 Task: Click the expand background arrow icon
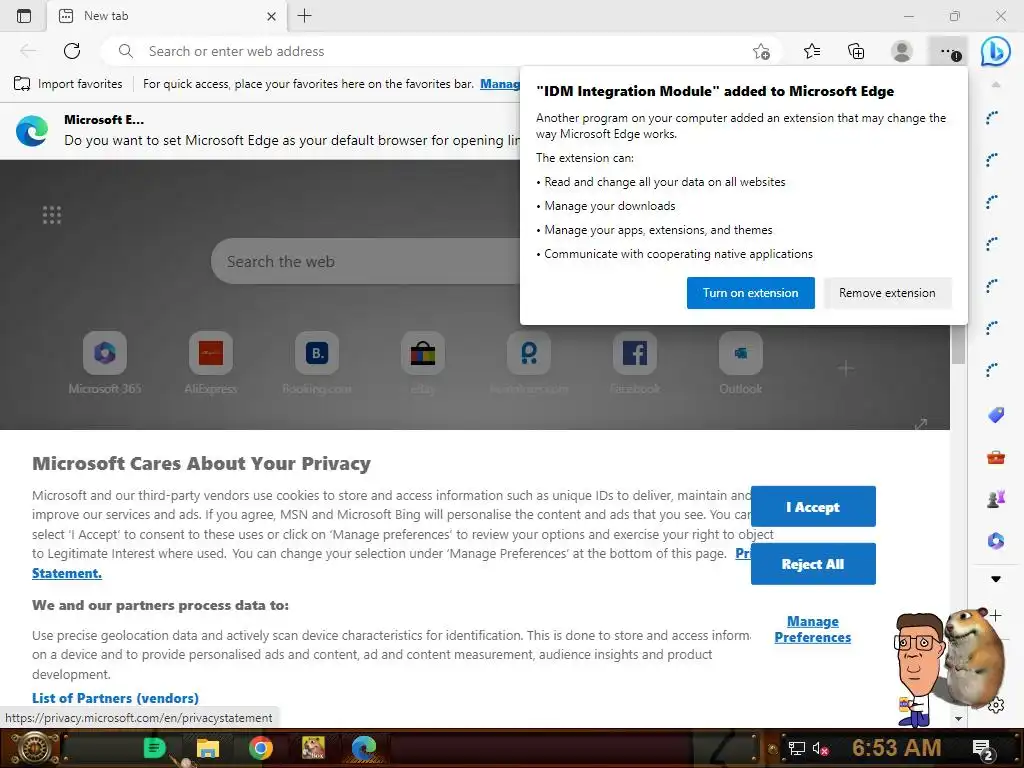(x=921, y=424)
